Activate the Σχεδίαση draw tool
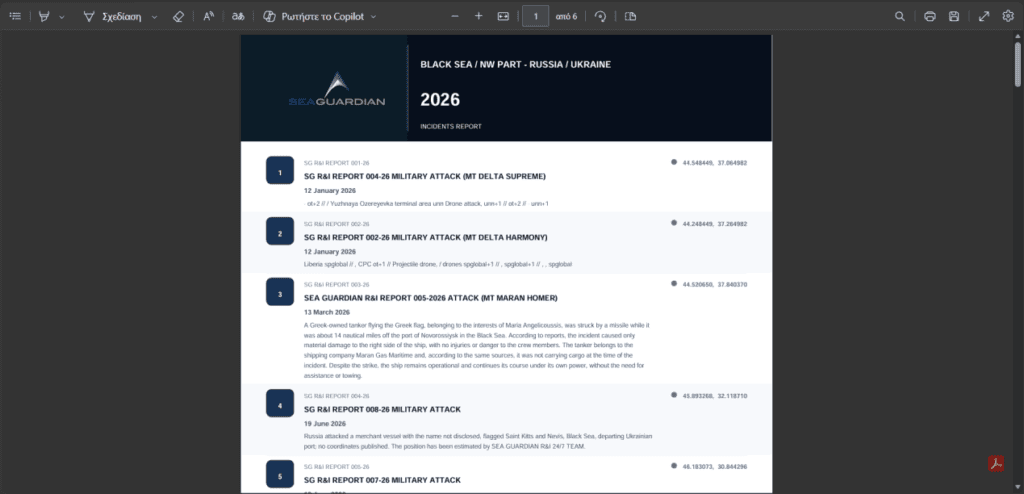The image size is (1024, 494). point(113,17)
